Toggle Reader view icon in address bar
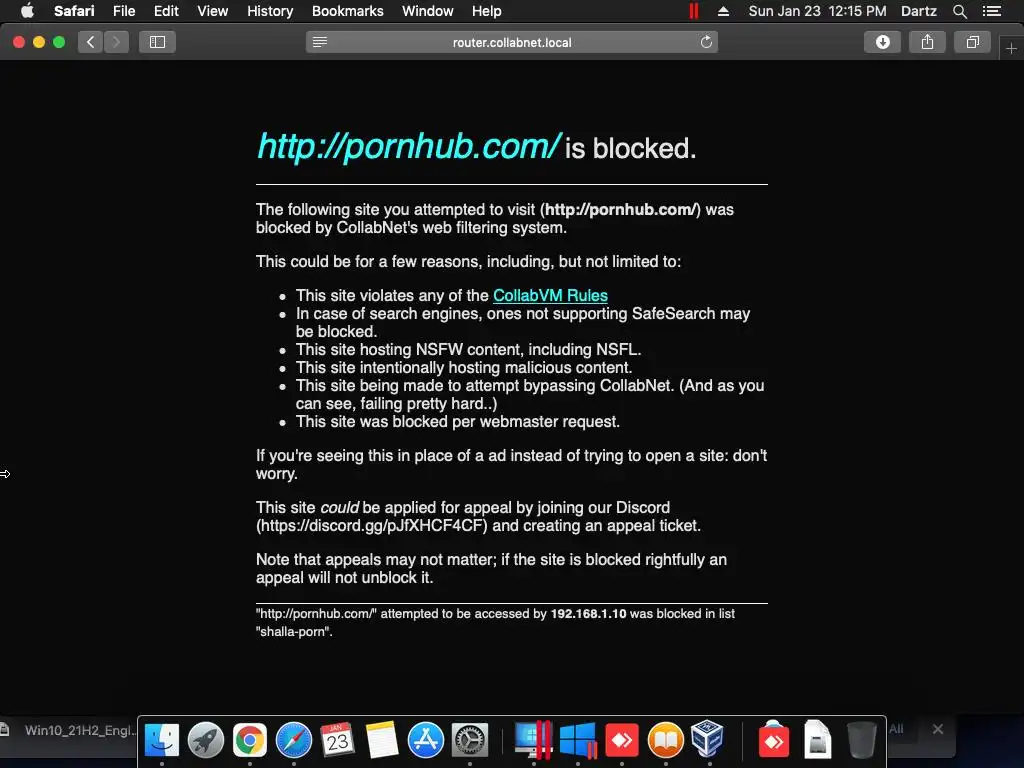The image size is (1024, 768). tap(320, 42)
